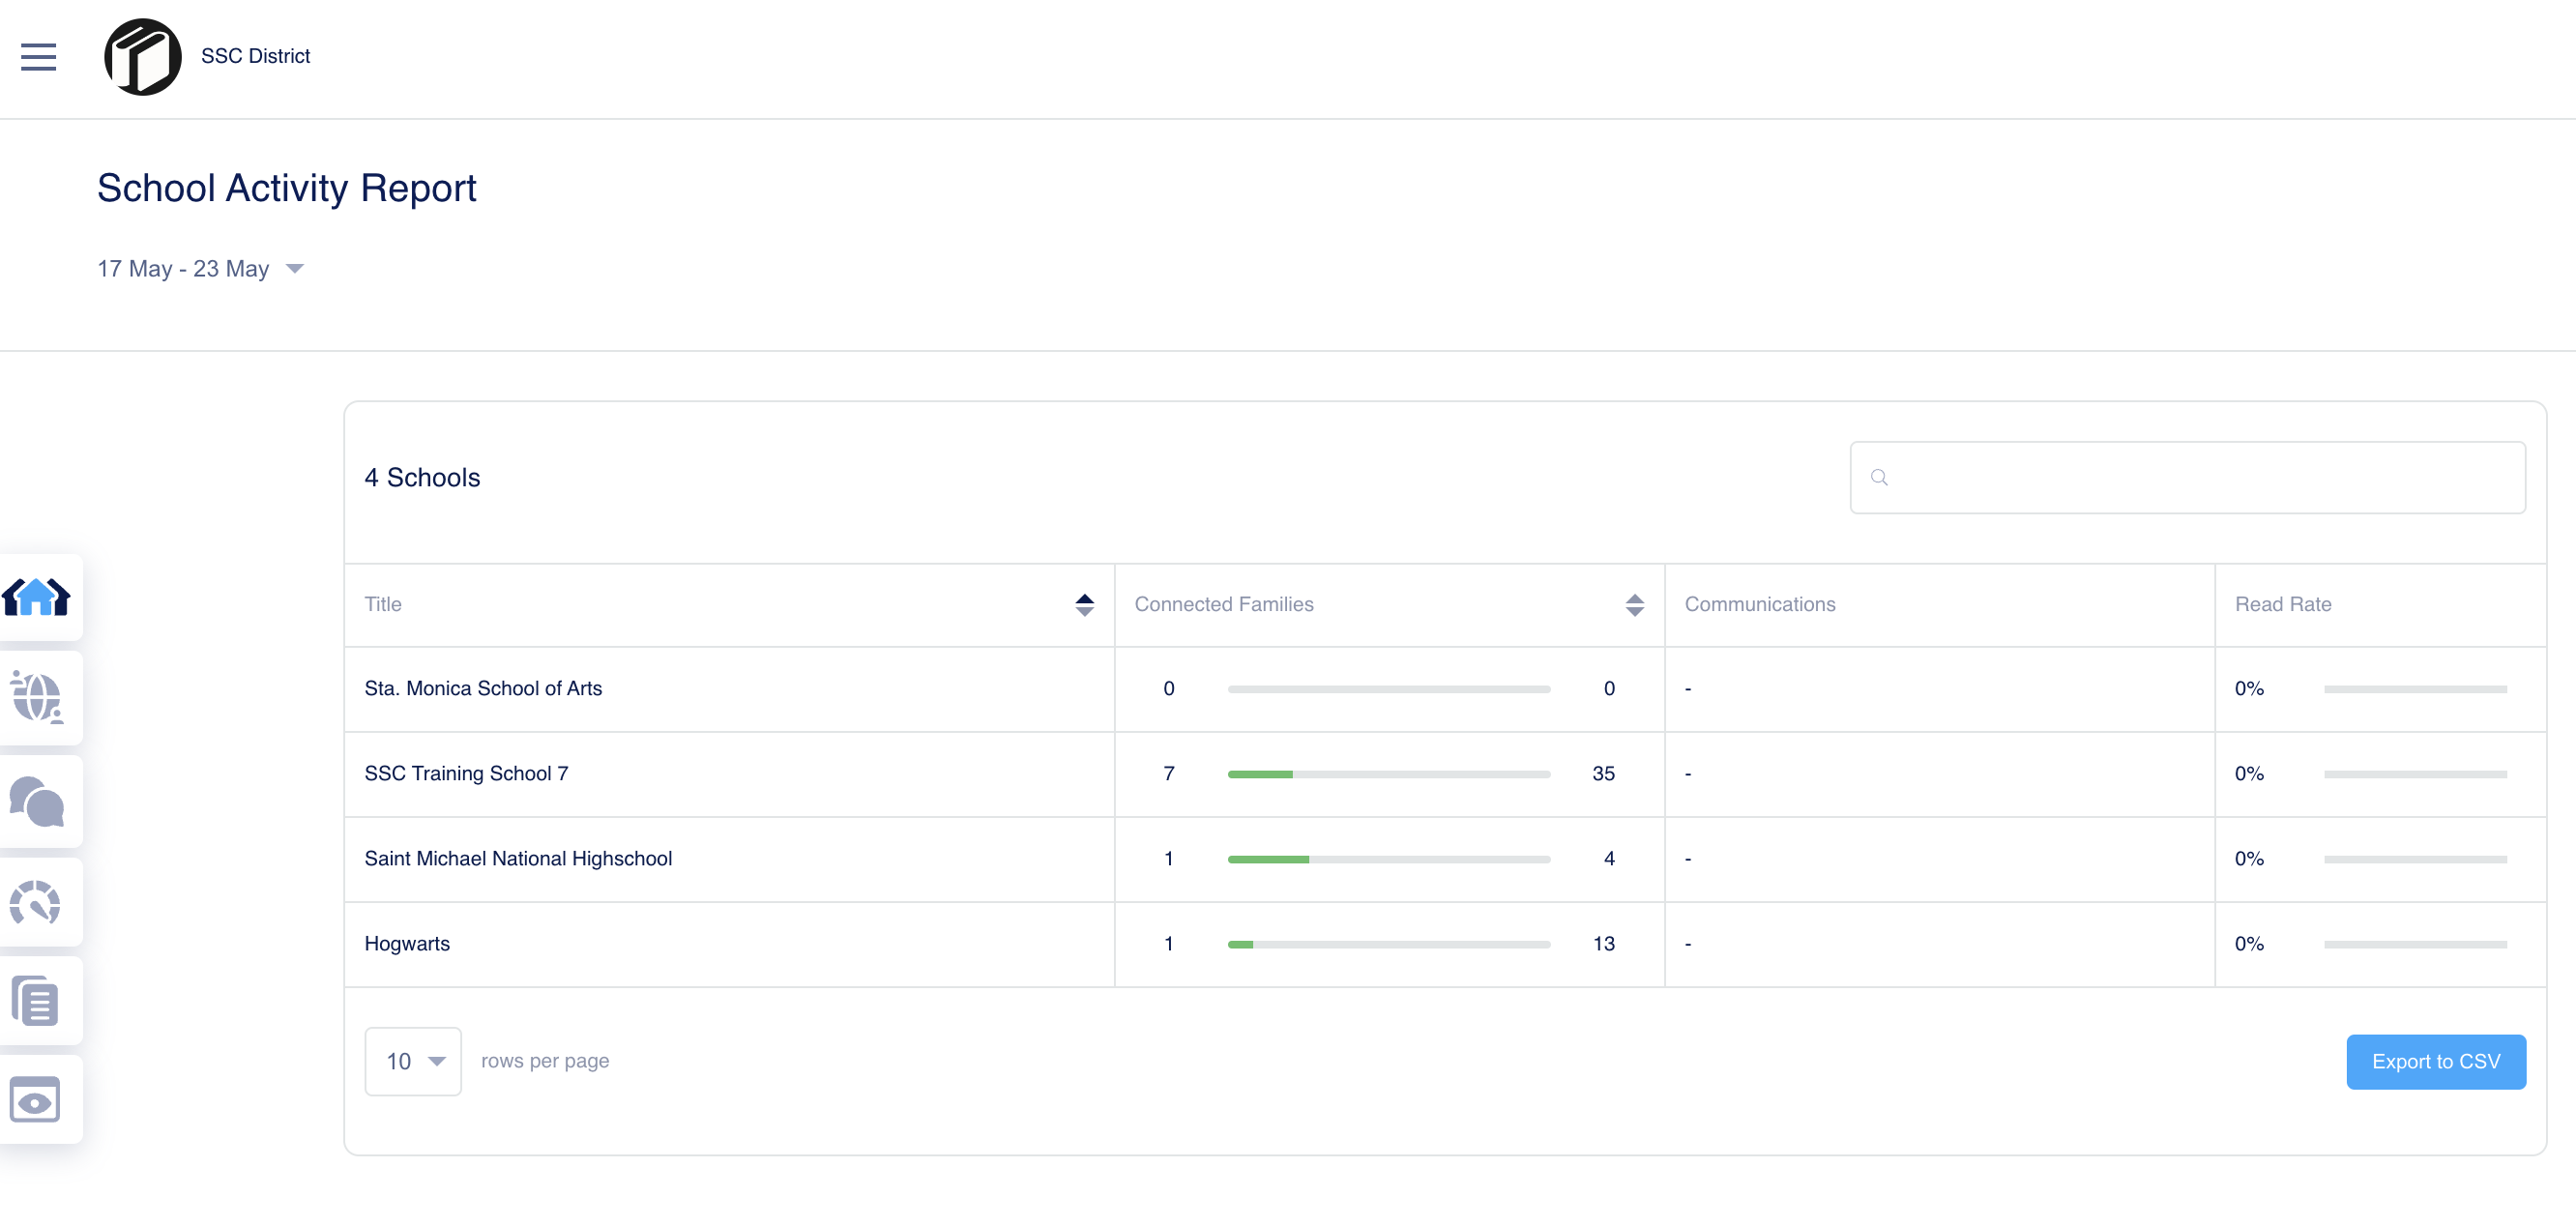This screenshot has height=1226, width=2576.
Task: Open Saint Michael National Highschool entry
Action: point(518,859)
